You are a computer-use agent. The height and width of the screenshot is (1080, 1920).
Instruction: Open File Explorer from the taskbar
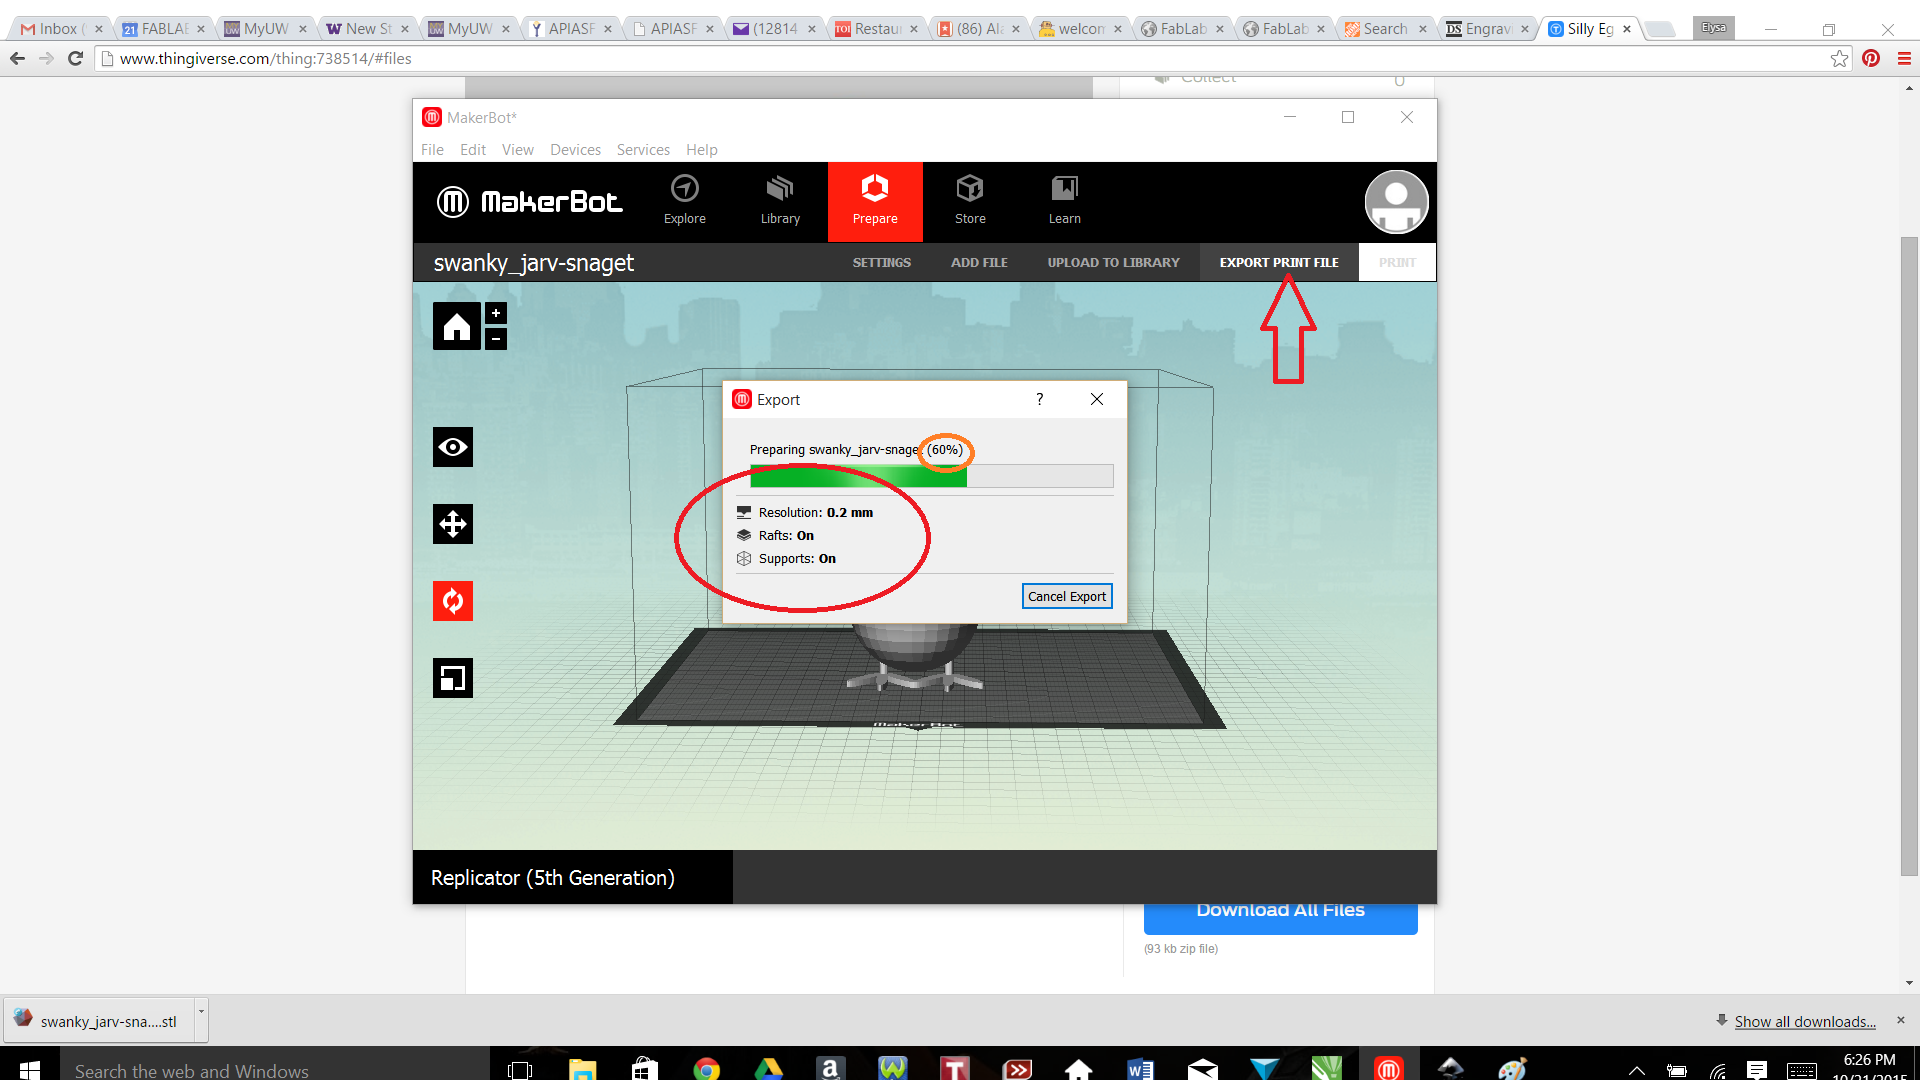582,1068
